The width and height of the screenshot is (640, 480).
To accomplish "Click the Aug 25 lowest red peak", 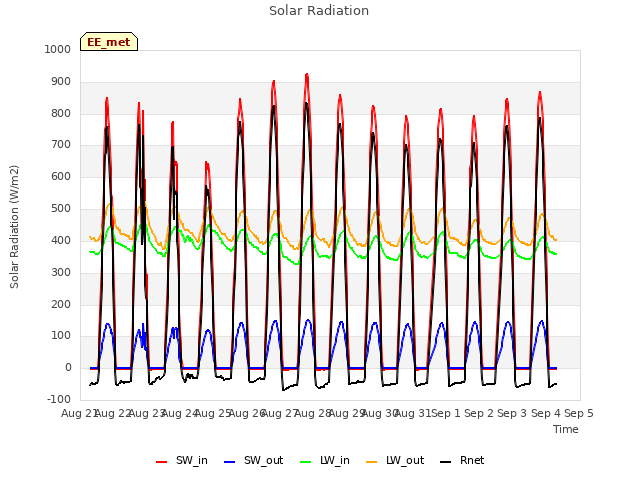I will click(x=207, y=162).
